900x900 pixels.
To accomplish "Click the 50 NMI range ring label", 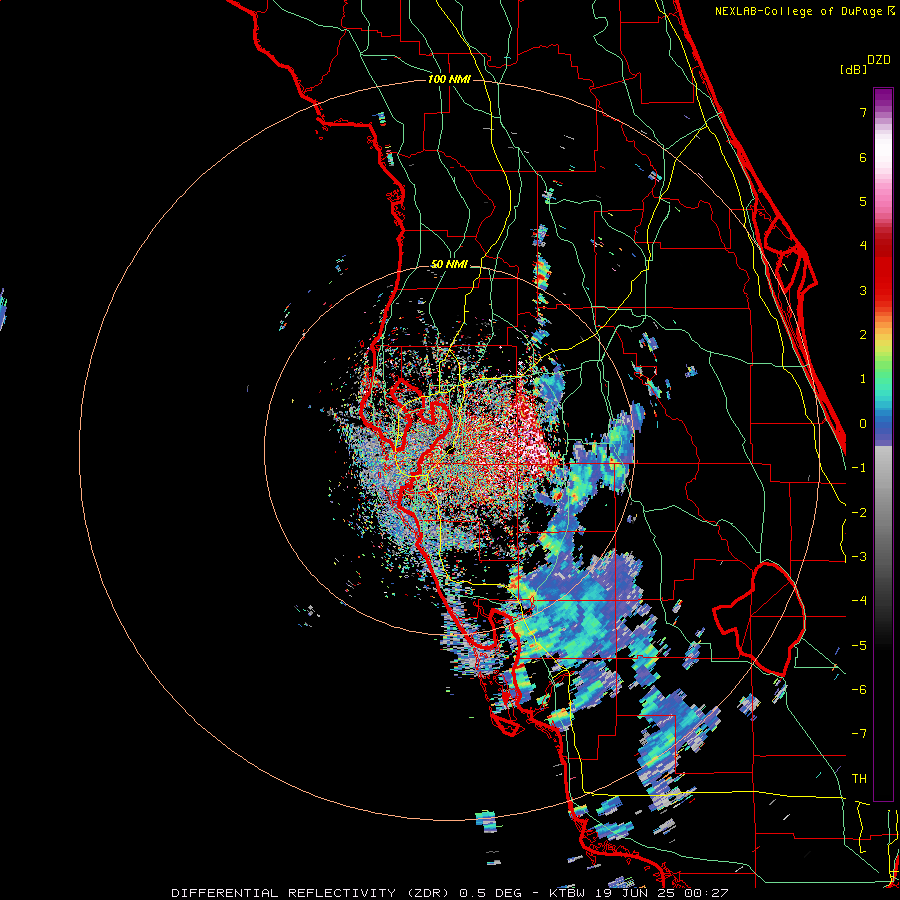I will click(x=449, y=265).
